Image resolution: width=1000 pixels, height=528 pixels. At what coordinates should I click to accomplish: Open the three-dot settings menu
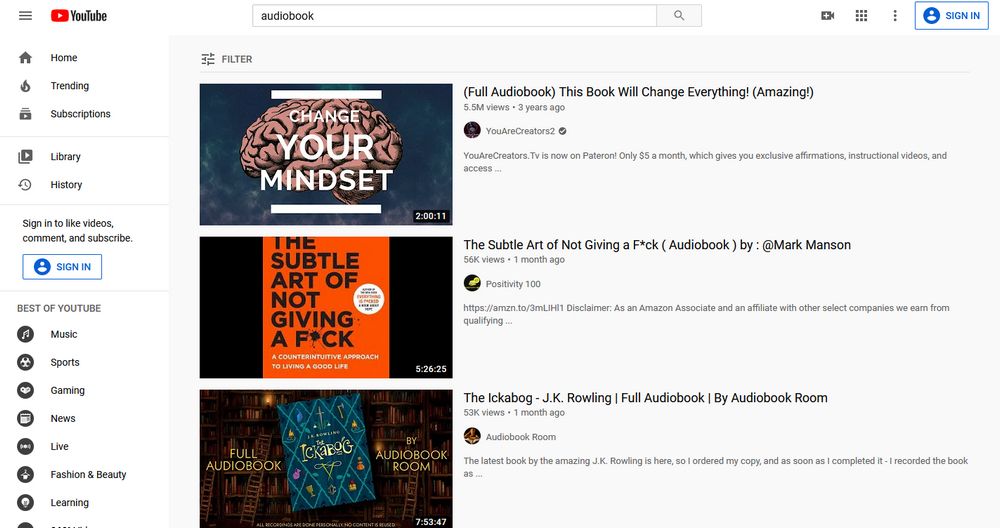895,15
